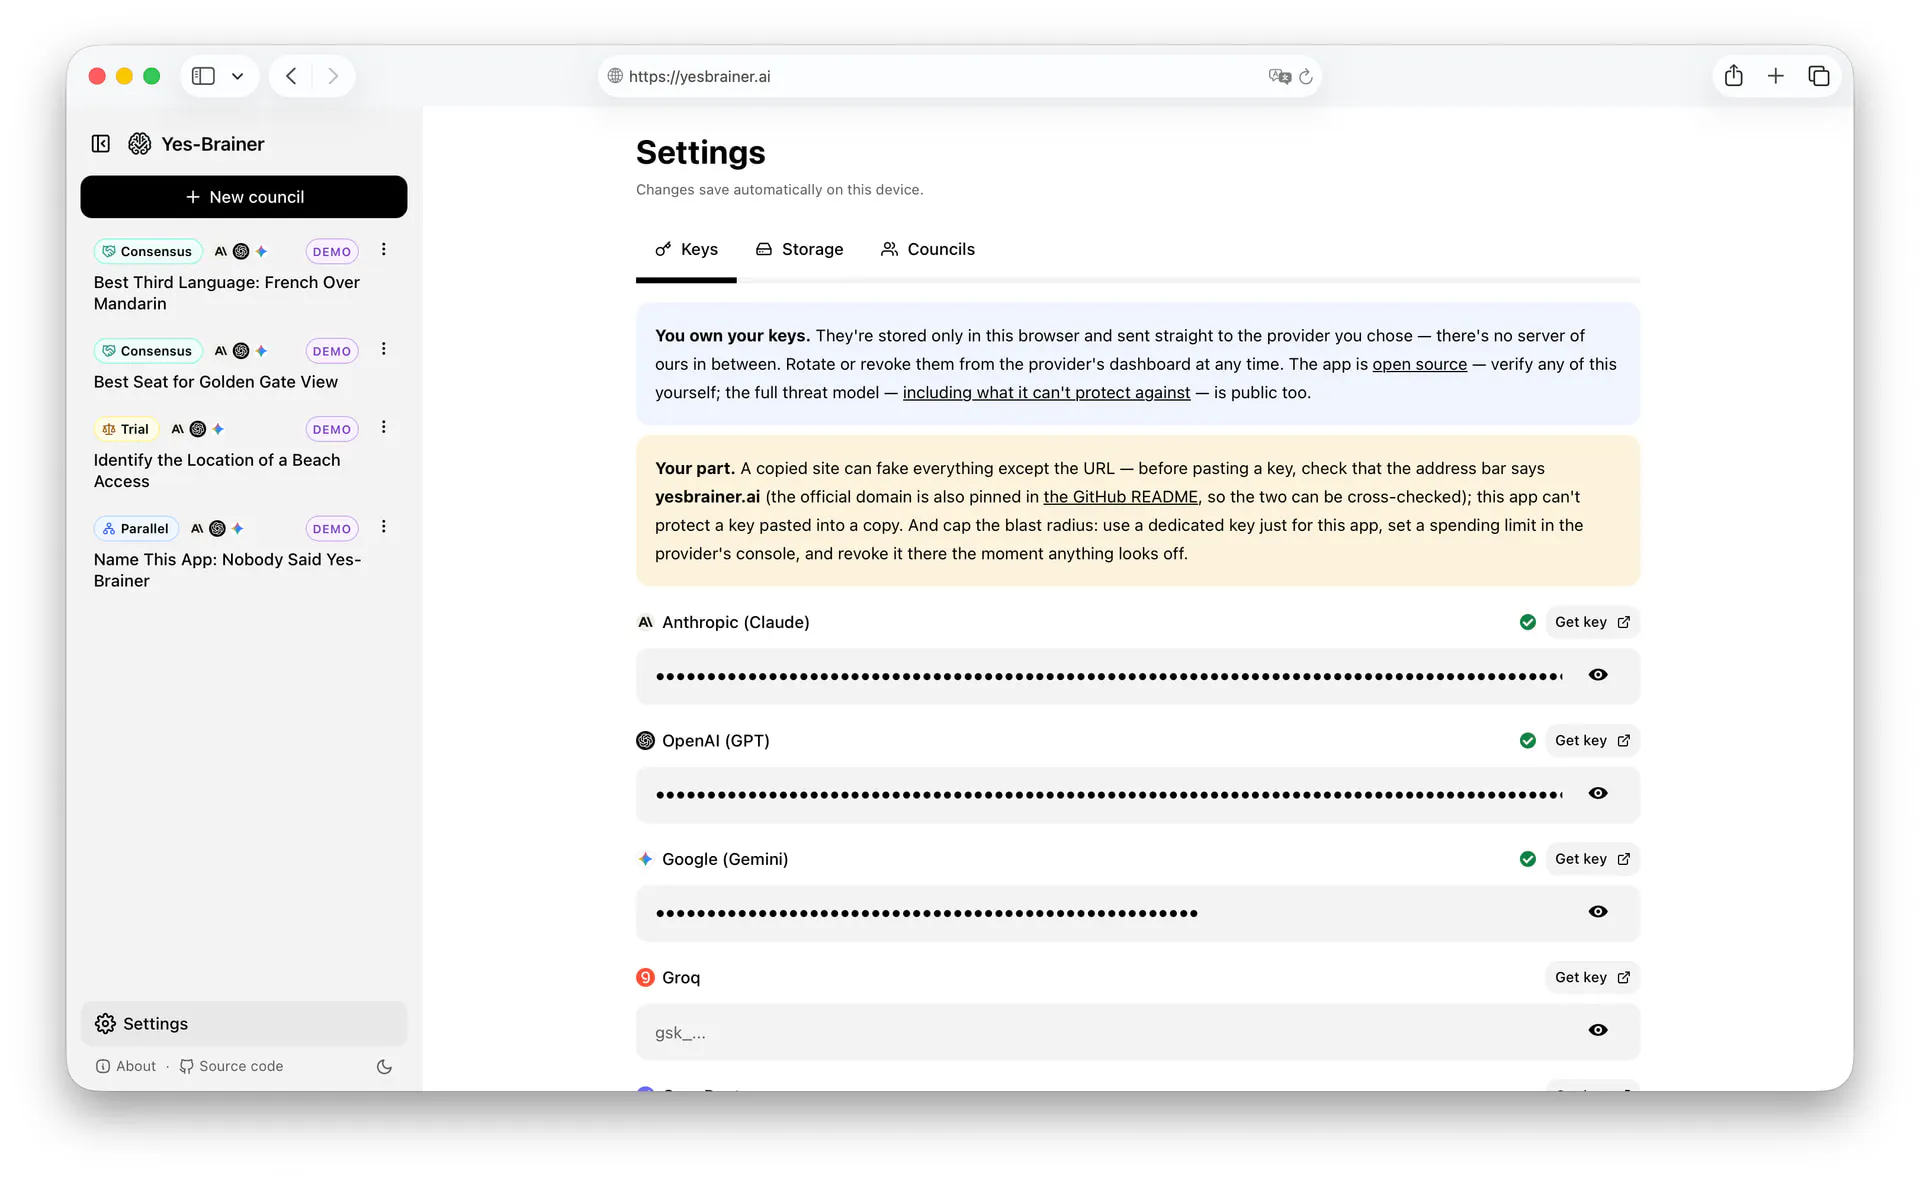Go back in browser history

pos(291,76)
